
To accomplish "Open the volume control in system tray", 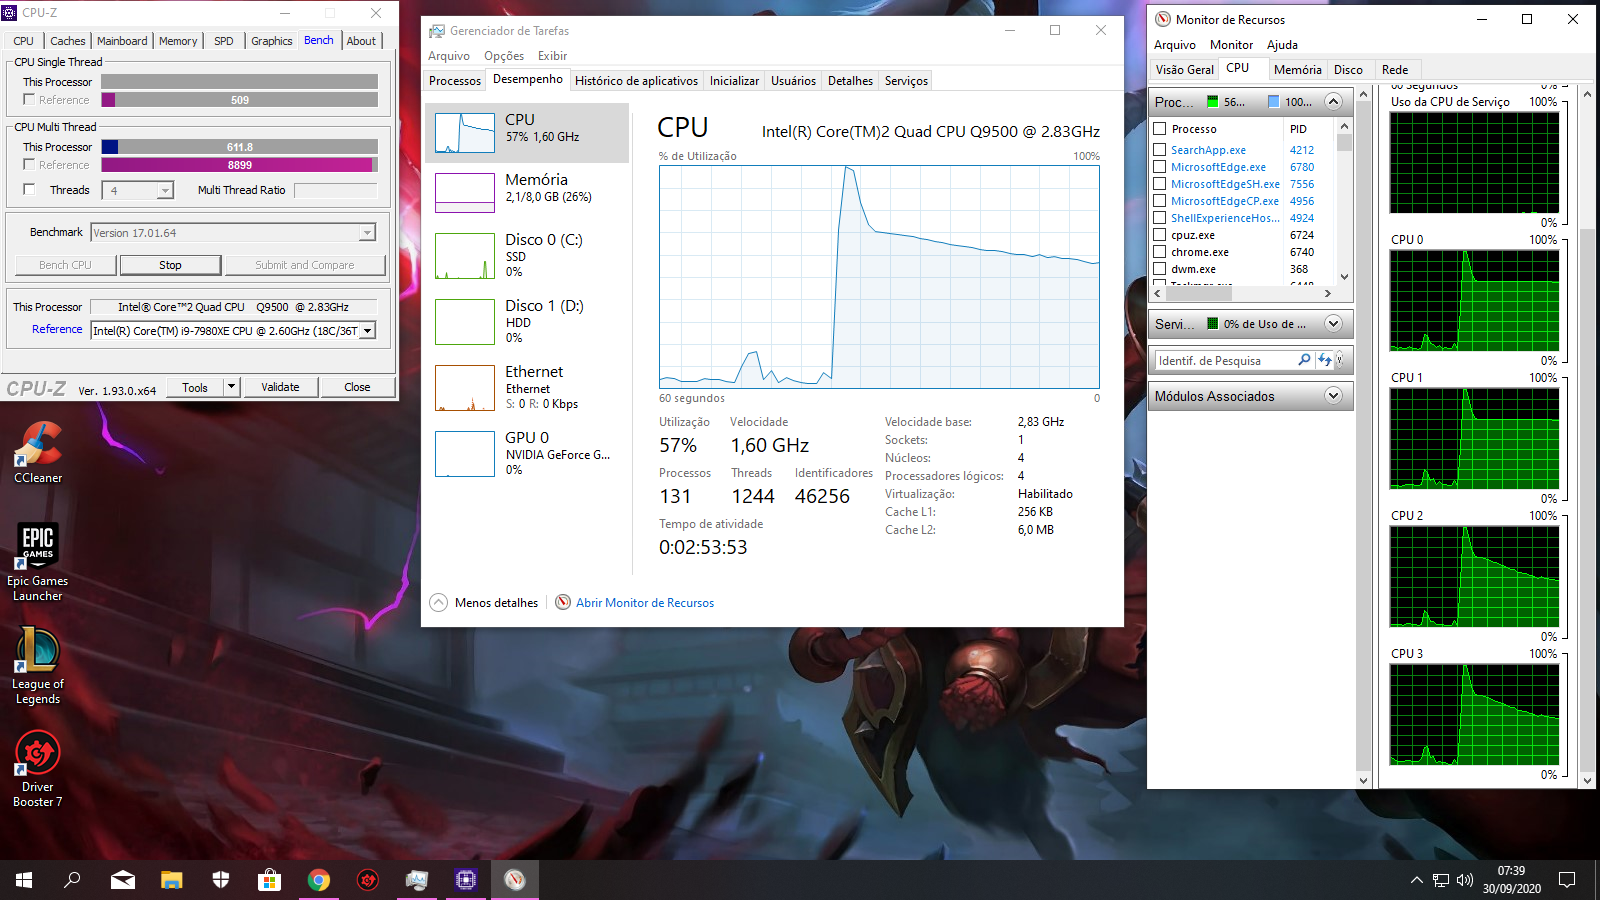I will (x=1465, y=880).
